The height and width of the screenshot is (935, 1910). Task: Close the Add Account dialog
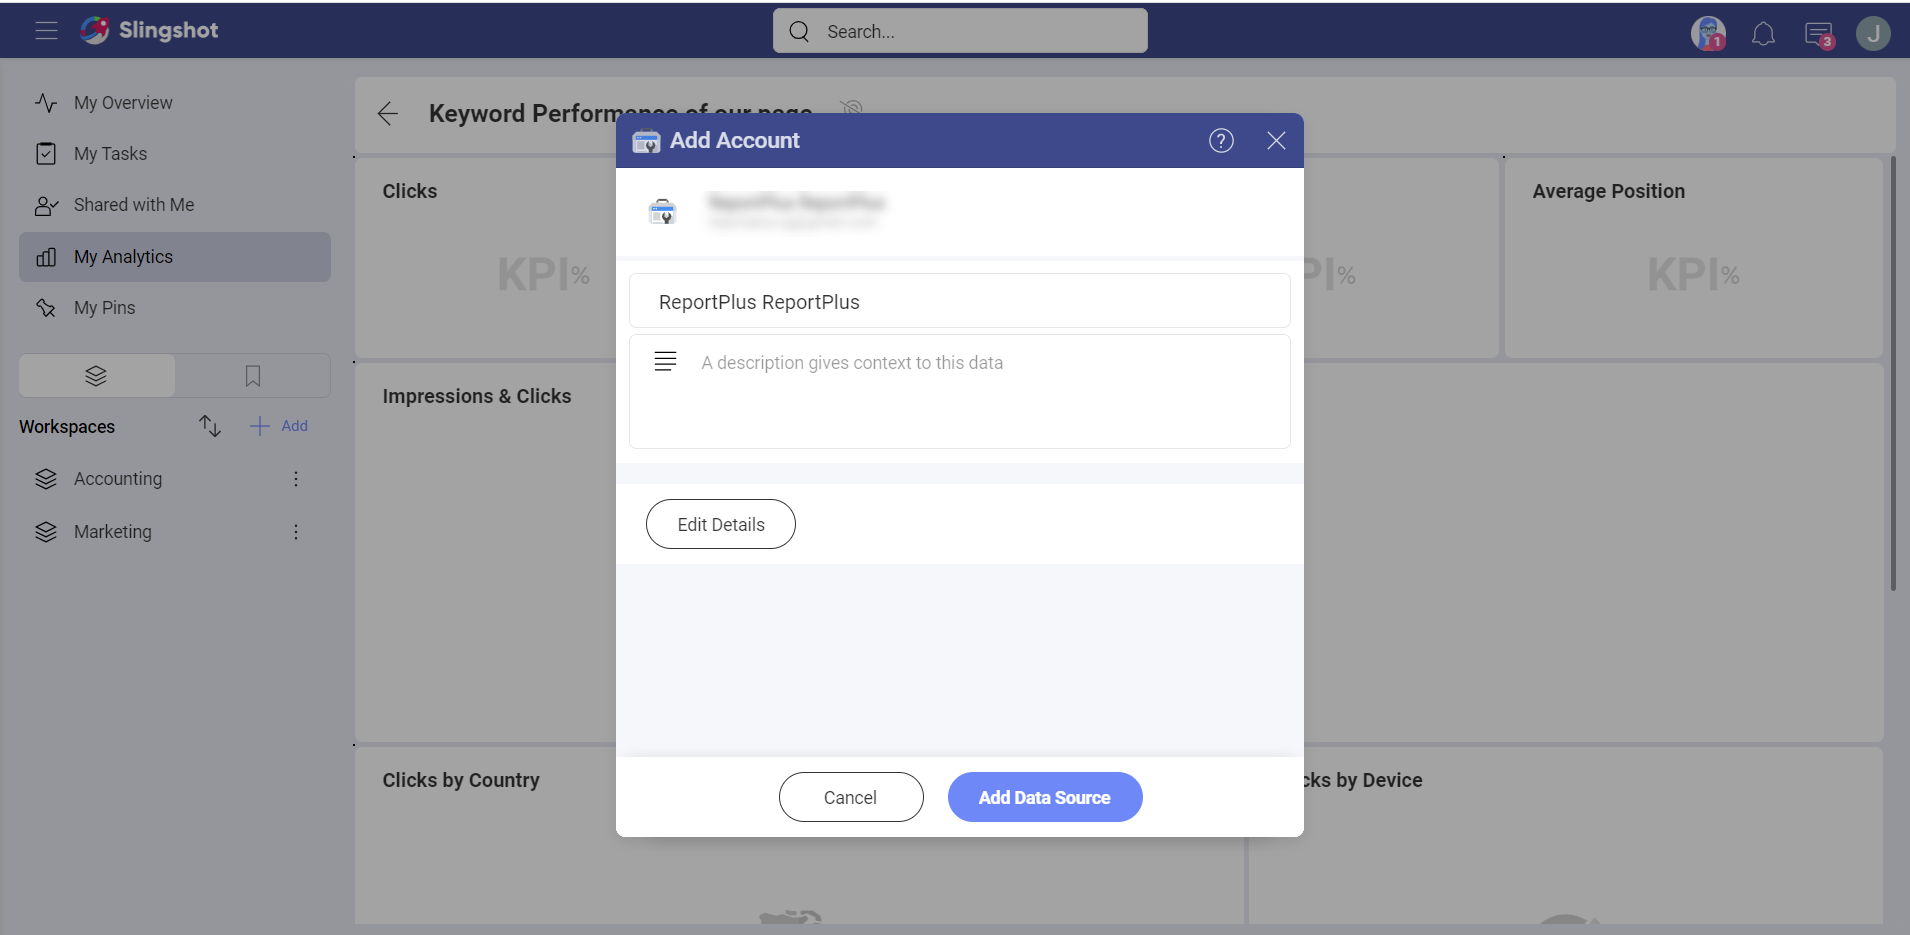[1276, 140]
